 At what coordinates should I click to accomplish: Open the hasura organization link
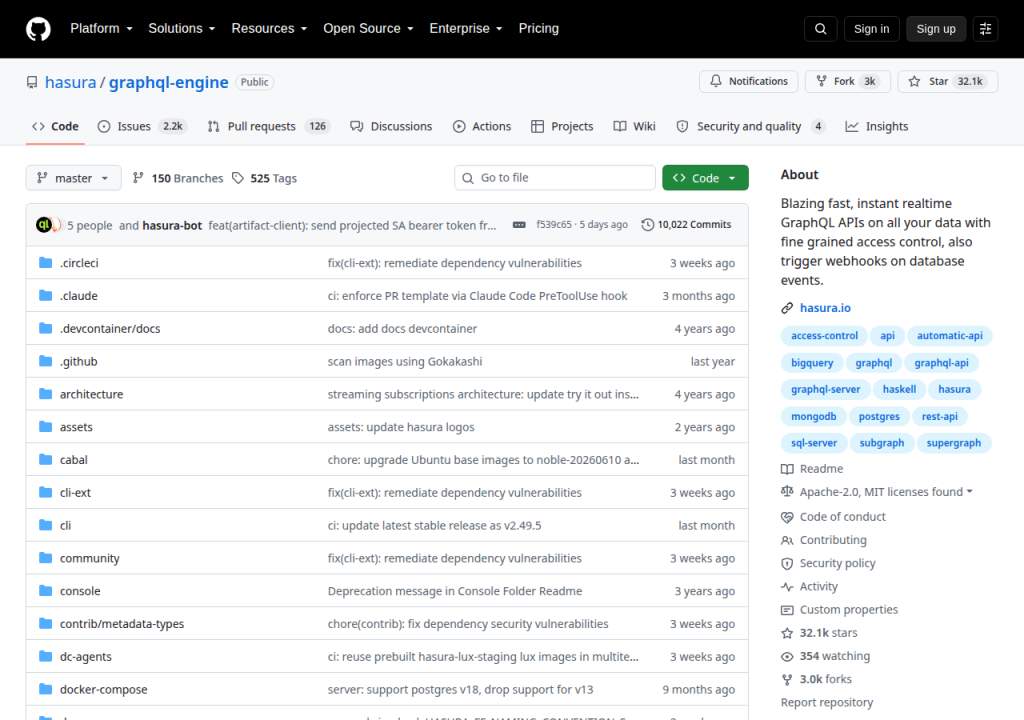[71, 82]
